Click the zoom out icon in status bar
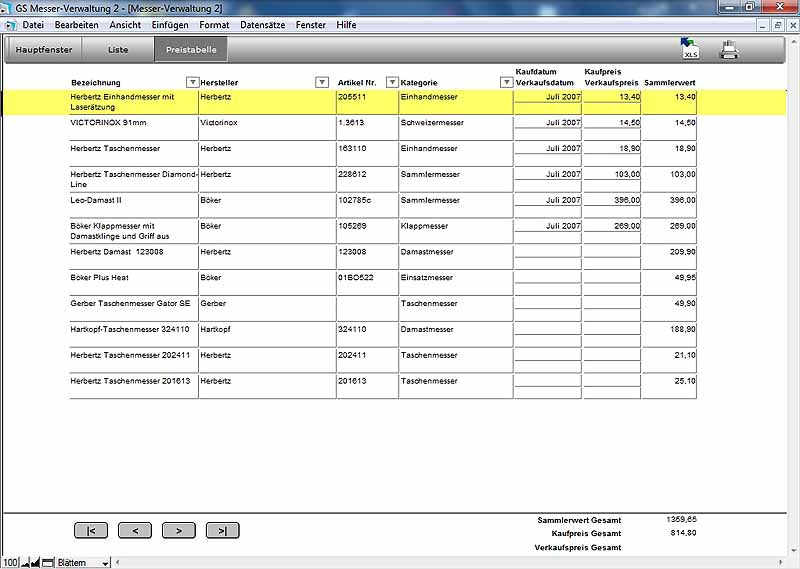800x569 pixels. [x=26, y=563]
